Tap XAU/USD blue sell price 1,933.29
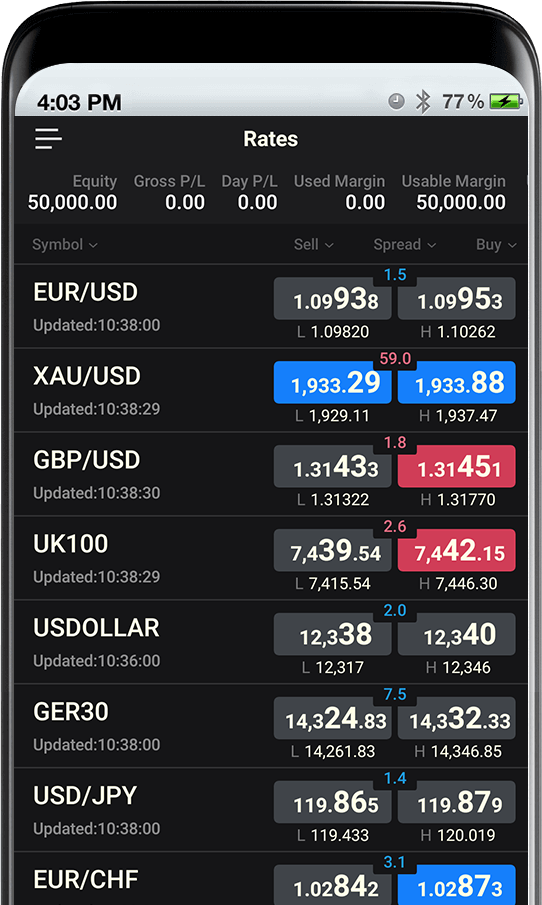 tap(332, 383)
